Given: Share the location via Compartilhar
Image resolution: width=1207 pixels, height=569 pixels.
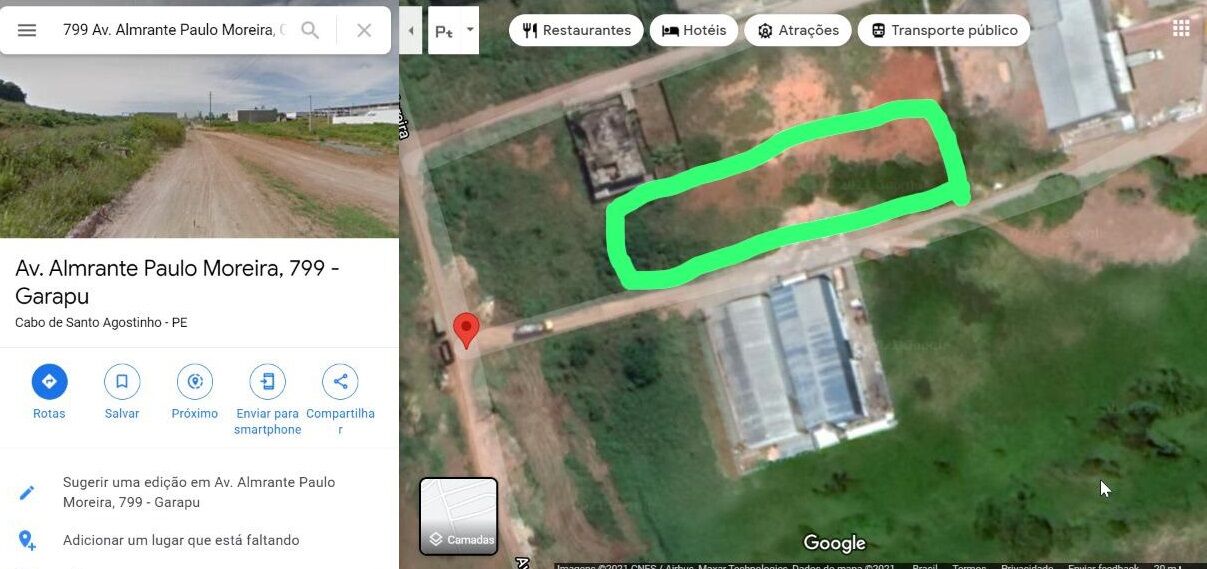Looking at the screenshot, I should point(340,381).
